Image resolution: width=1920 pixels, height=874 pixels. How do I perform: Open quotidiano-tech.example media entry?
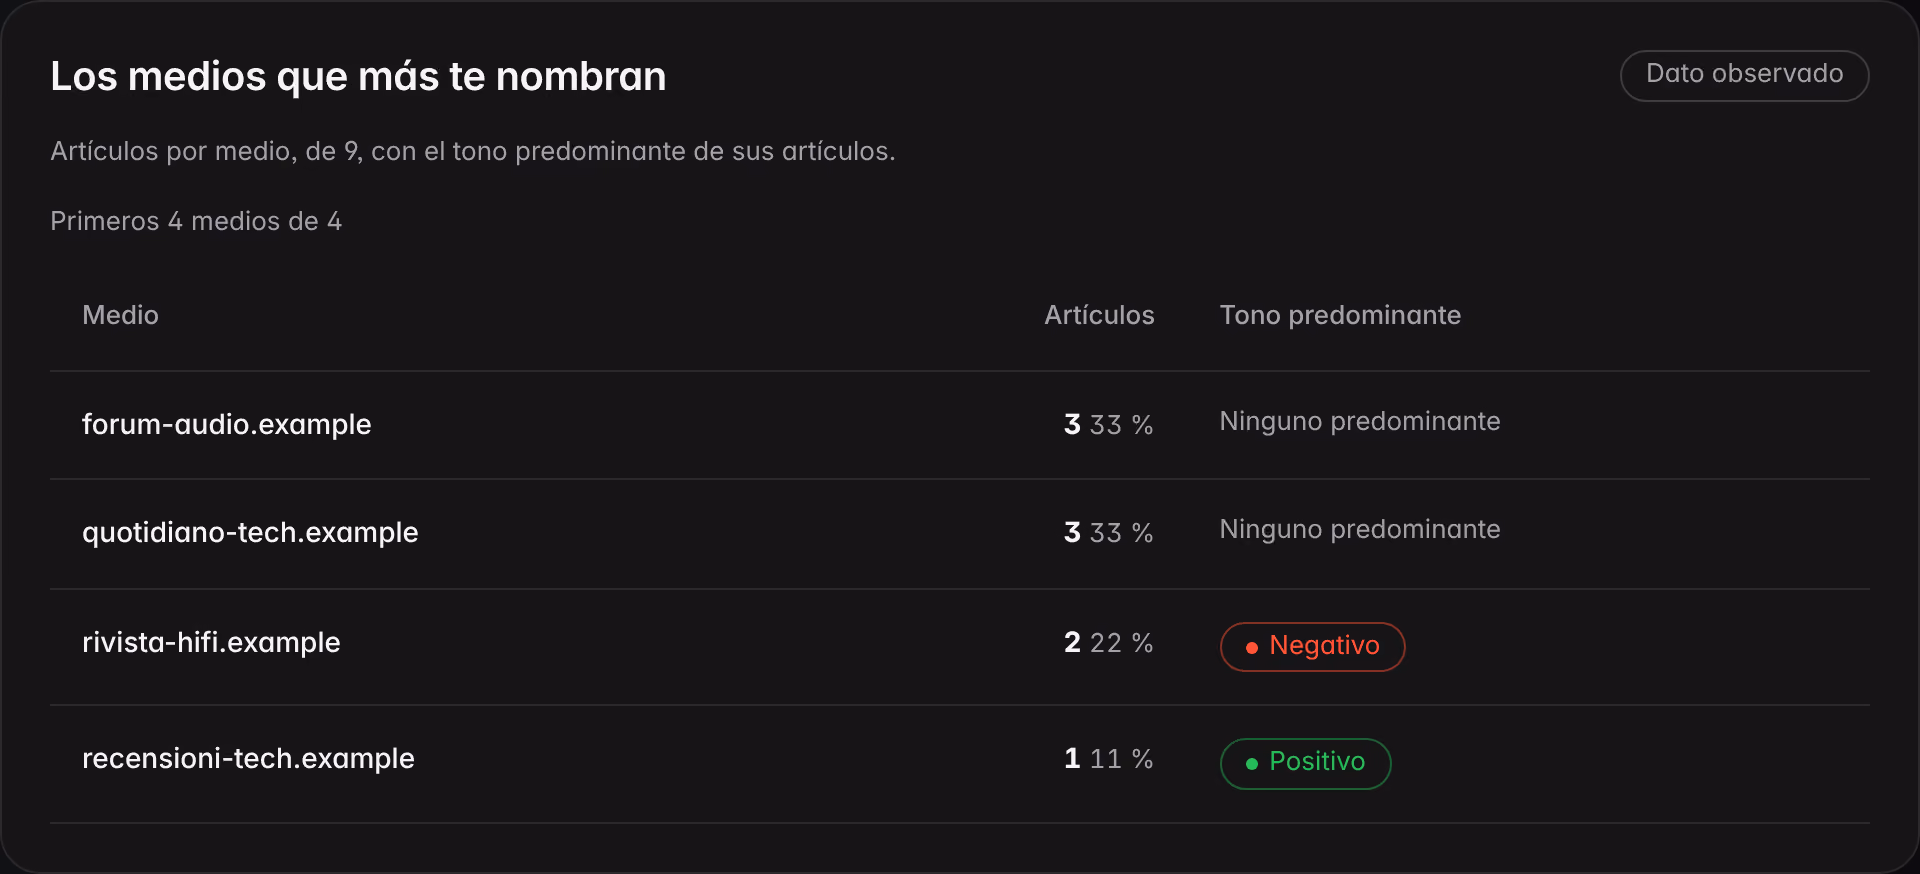(250, 532)
